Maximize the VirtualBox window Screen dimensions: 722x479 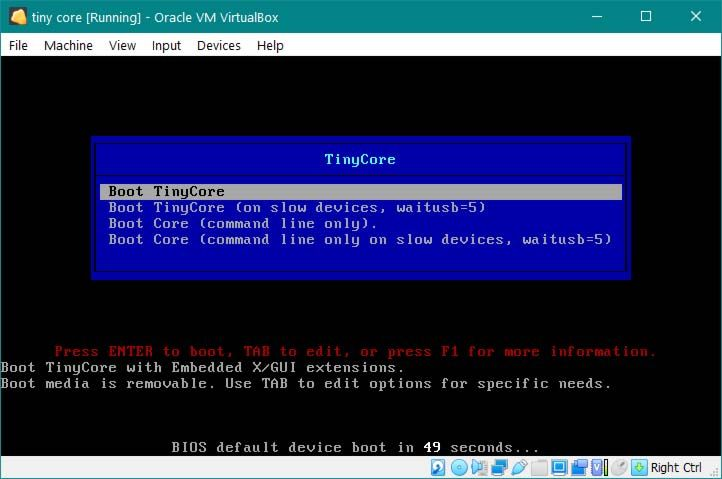[x=646, y=17]
